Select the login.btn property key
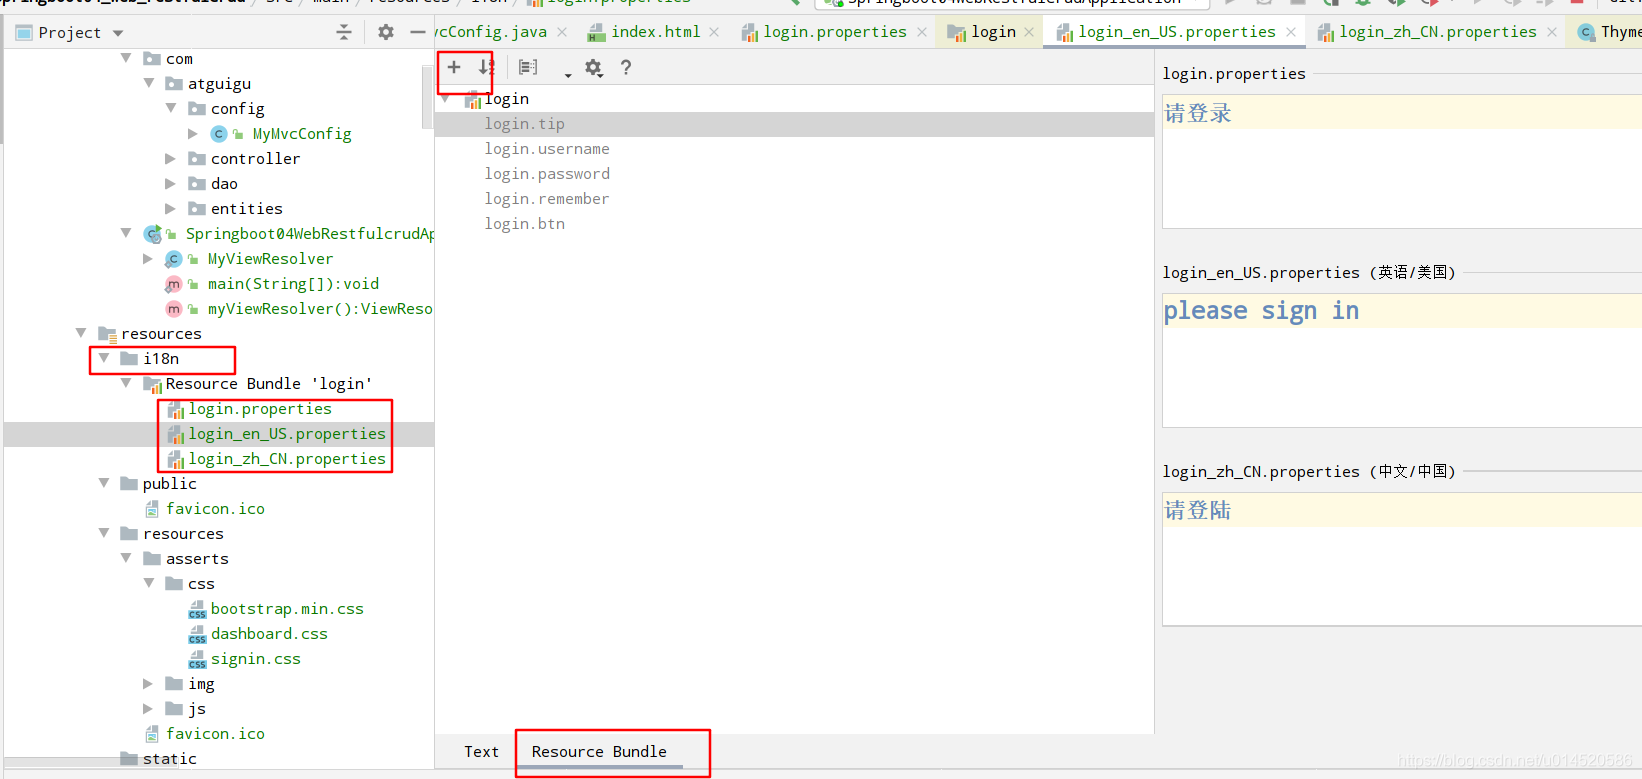This screenshot has width=1642, height=779. click(525, 224)
